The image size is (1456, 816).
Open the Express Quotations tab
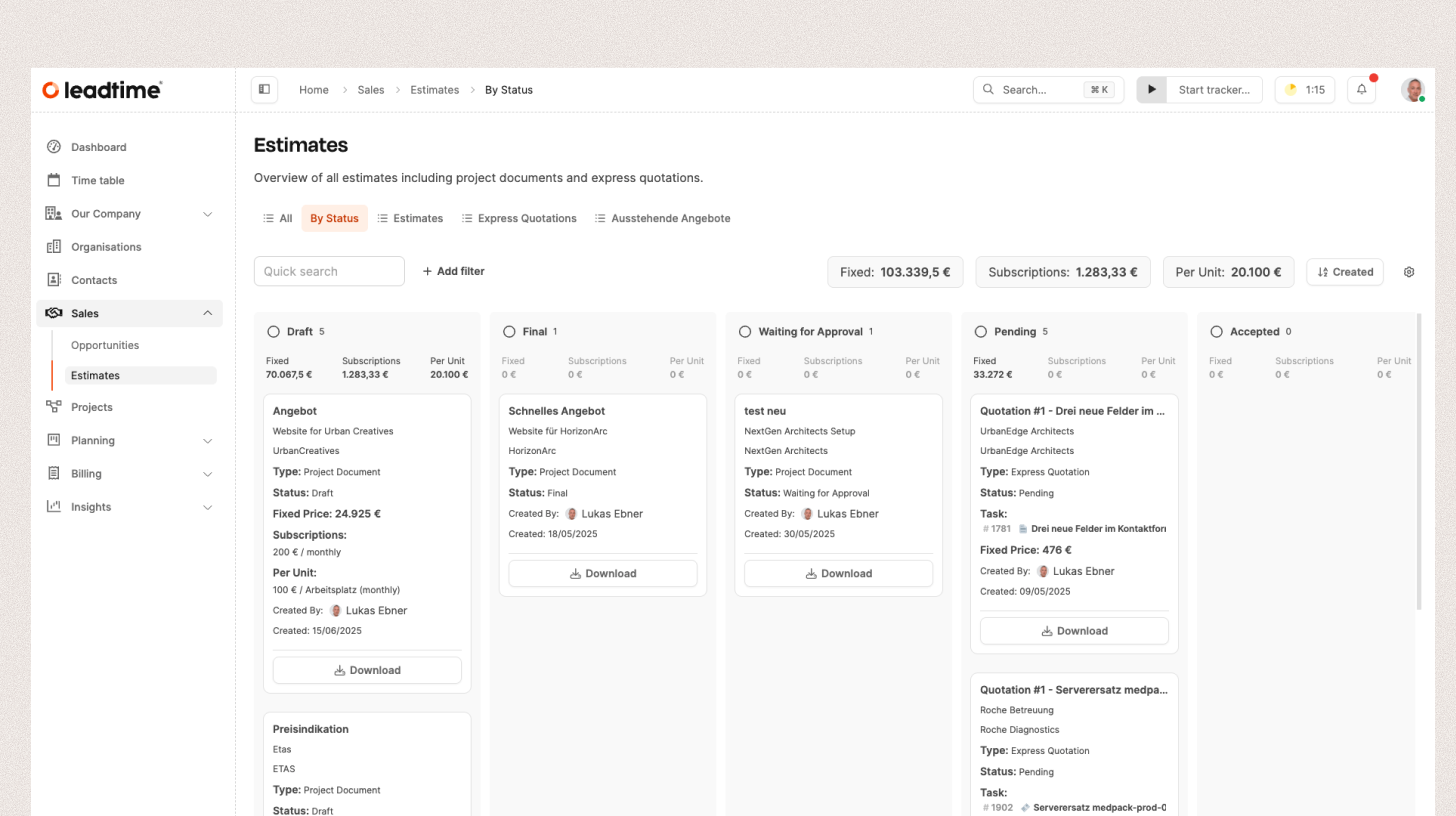coord(519,218)
